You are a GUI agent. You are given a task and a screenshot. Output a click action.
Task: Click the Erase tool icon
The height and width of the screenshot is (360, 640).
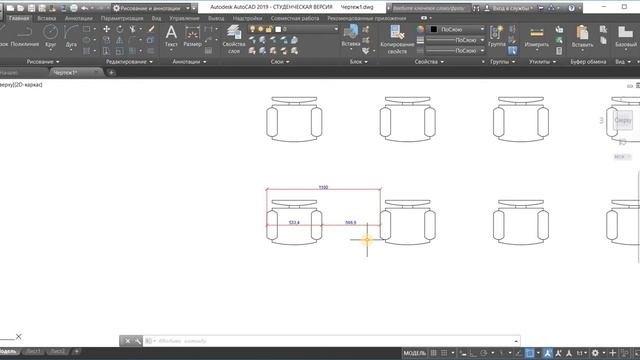click(x=151, y=29)
